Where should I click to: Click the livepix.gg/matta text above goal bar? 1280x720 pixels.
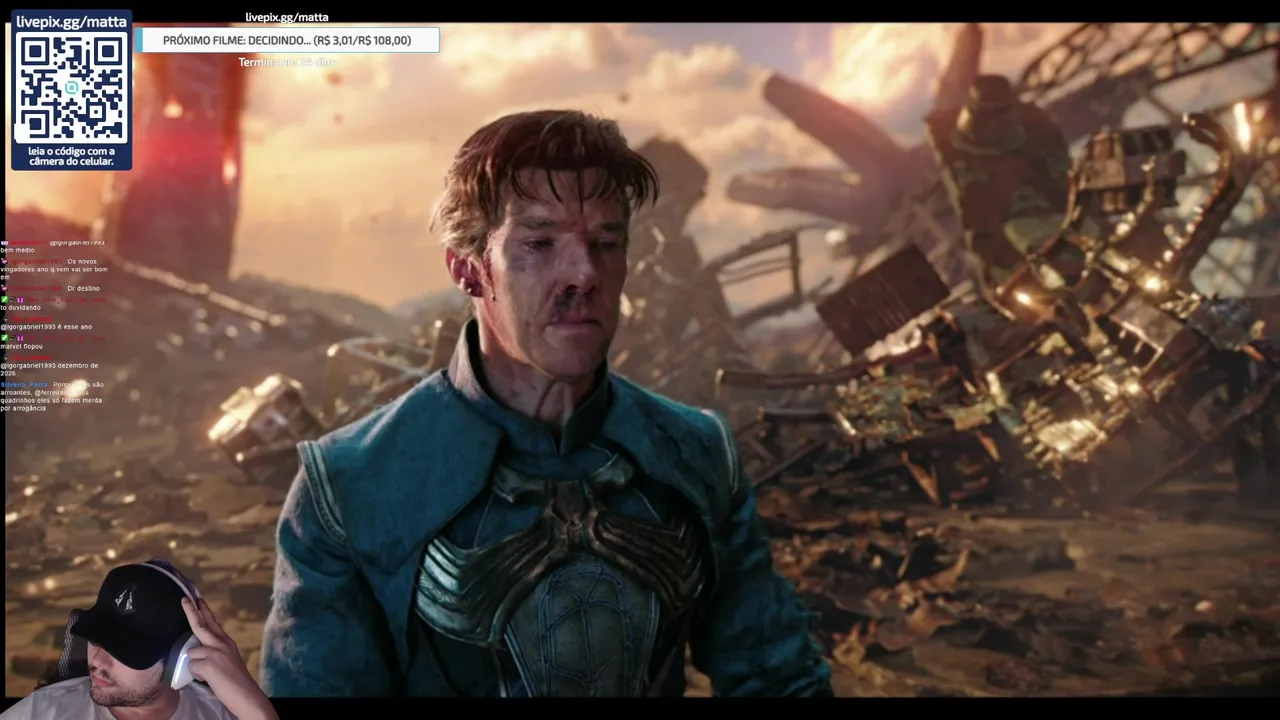pos(287,17)
